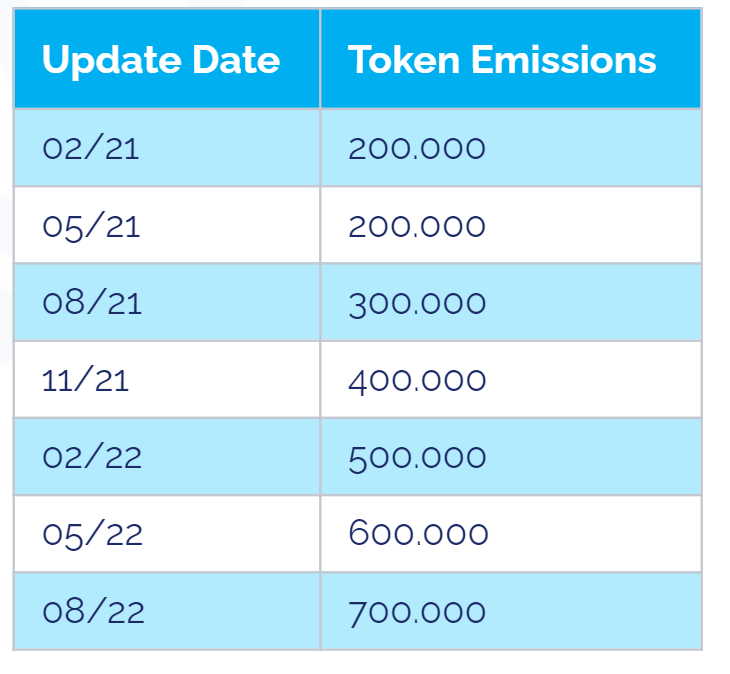
Task: Click the 600.000 emissions value
Action: (x=418, y=533)
